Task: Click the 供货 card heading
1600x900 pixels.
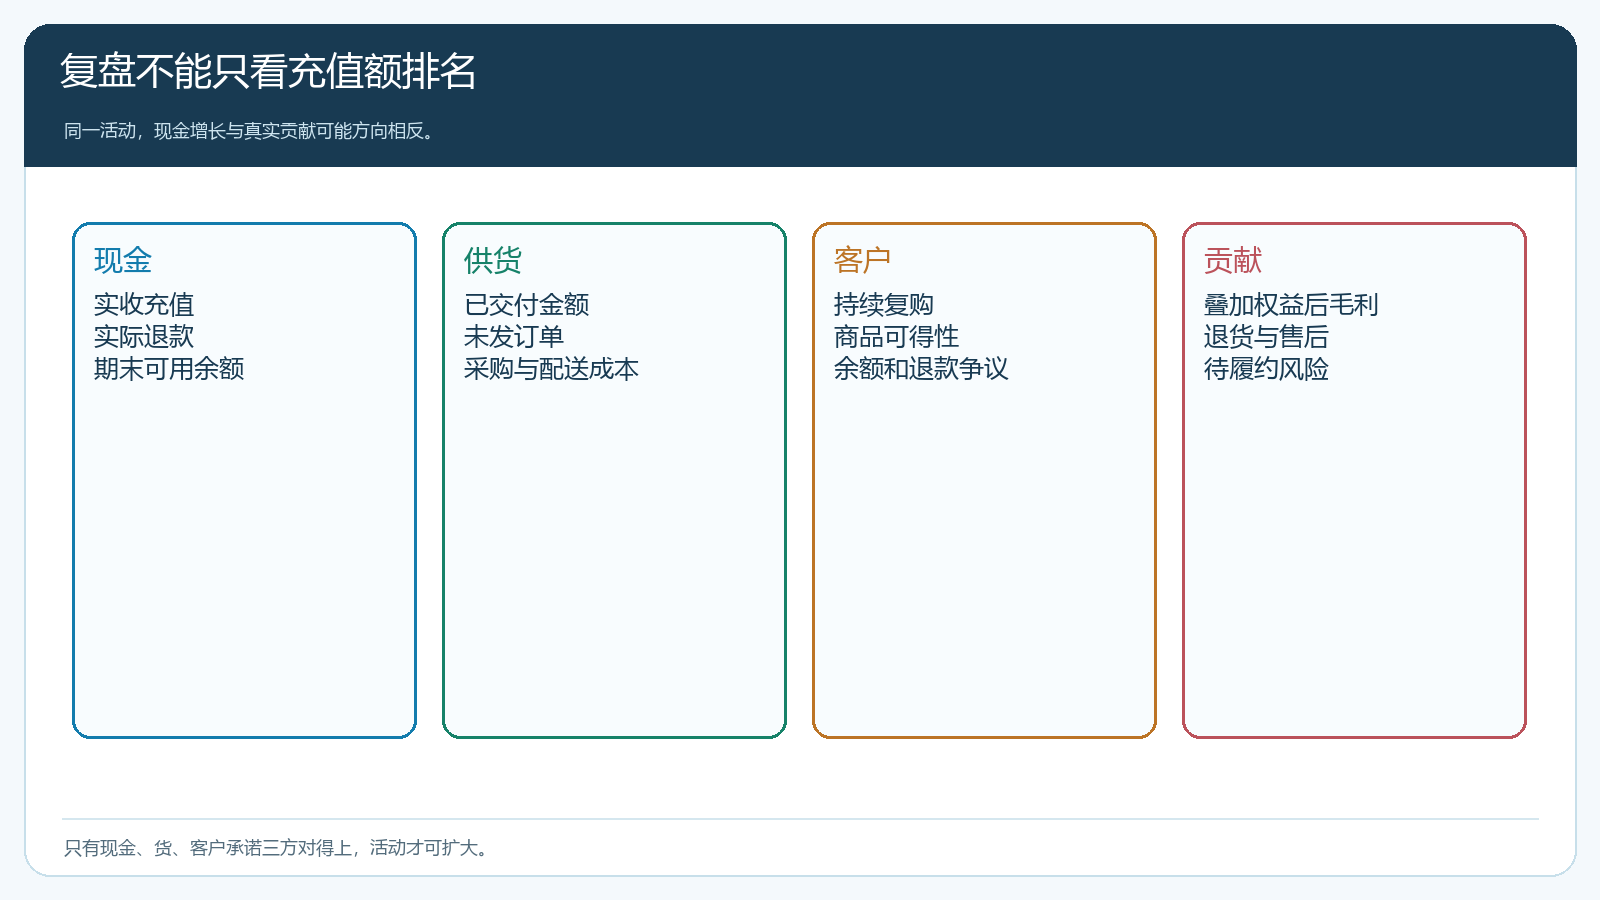Action: coord(493,260)
